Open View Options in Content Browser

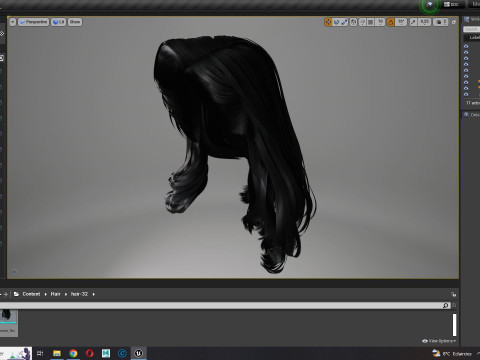pos(439,341)
